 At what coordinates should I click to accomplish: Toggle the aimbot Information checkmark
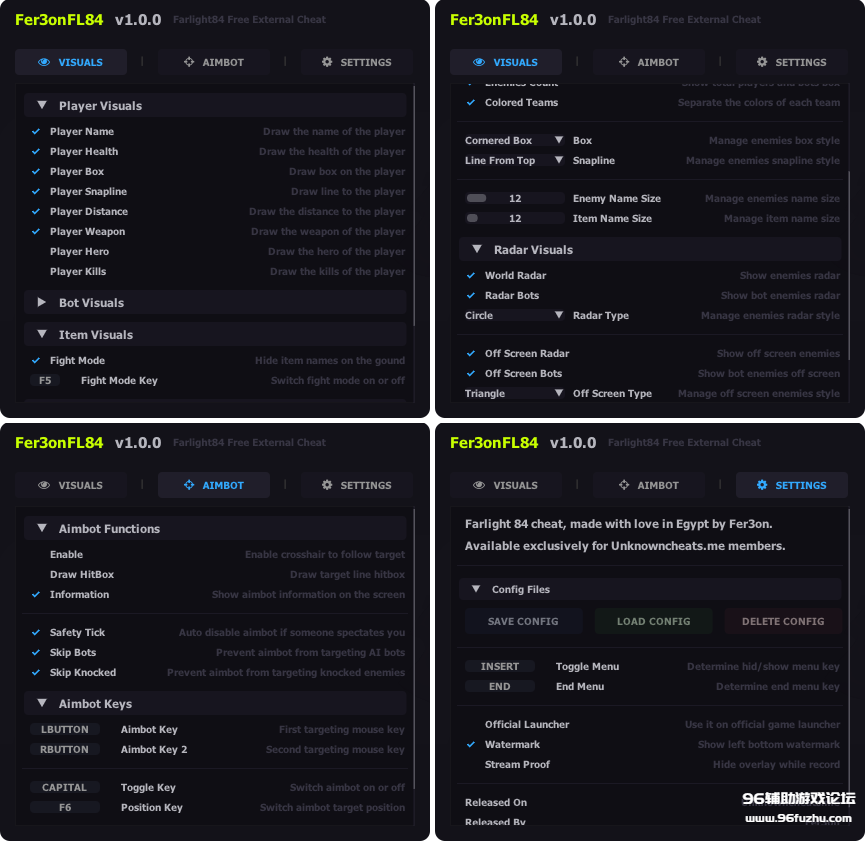(36, 594)
